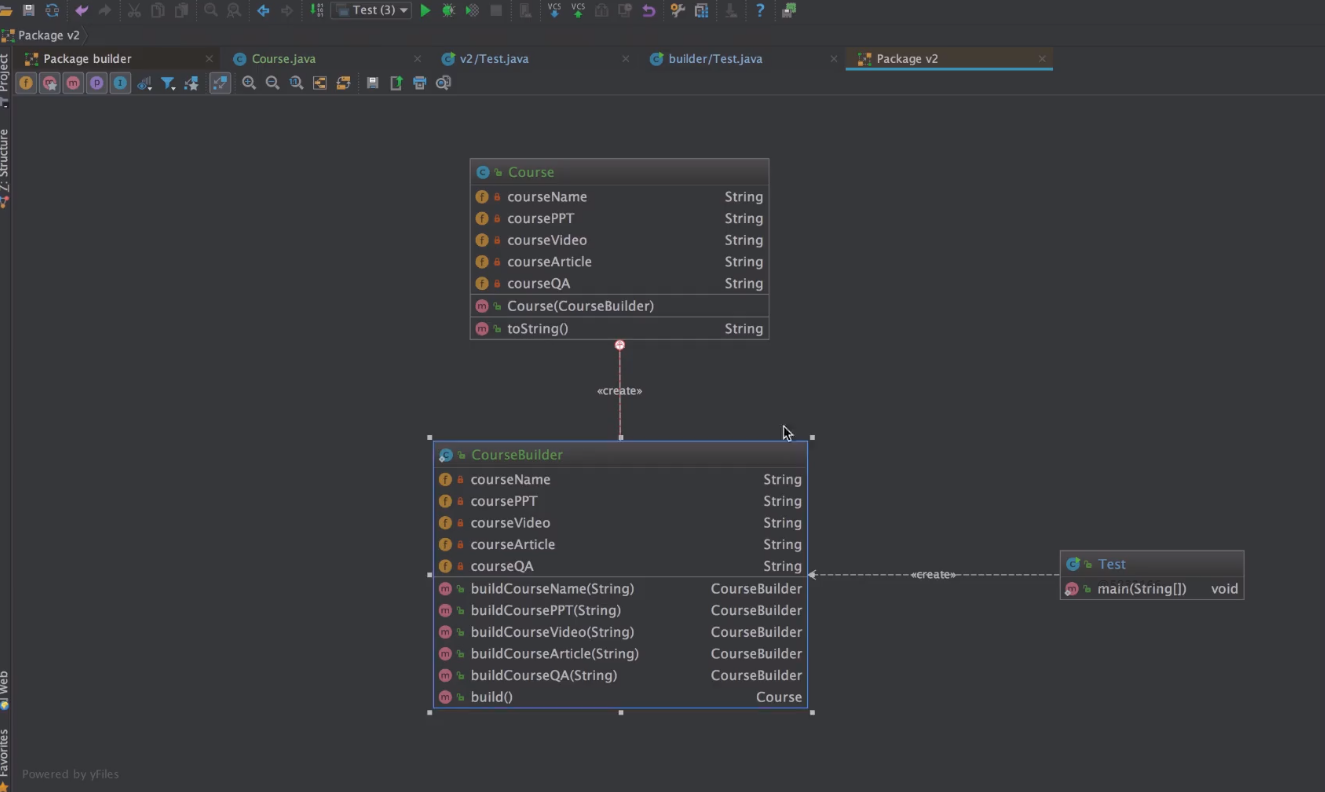Click the Back navigation arrow
Screen dimensions: 1325x792
coord(263,10)
